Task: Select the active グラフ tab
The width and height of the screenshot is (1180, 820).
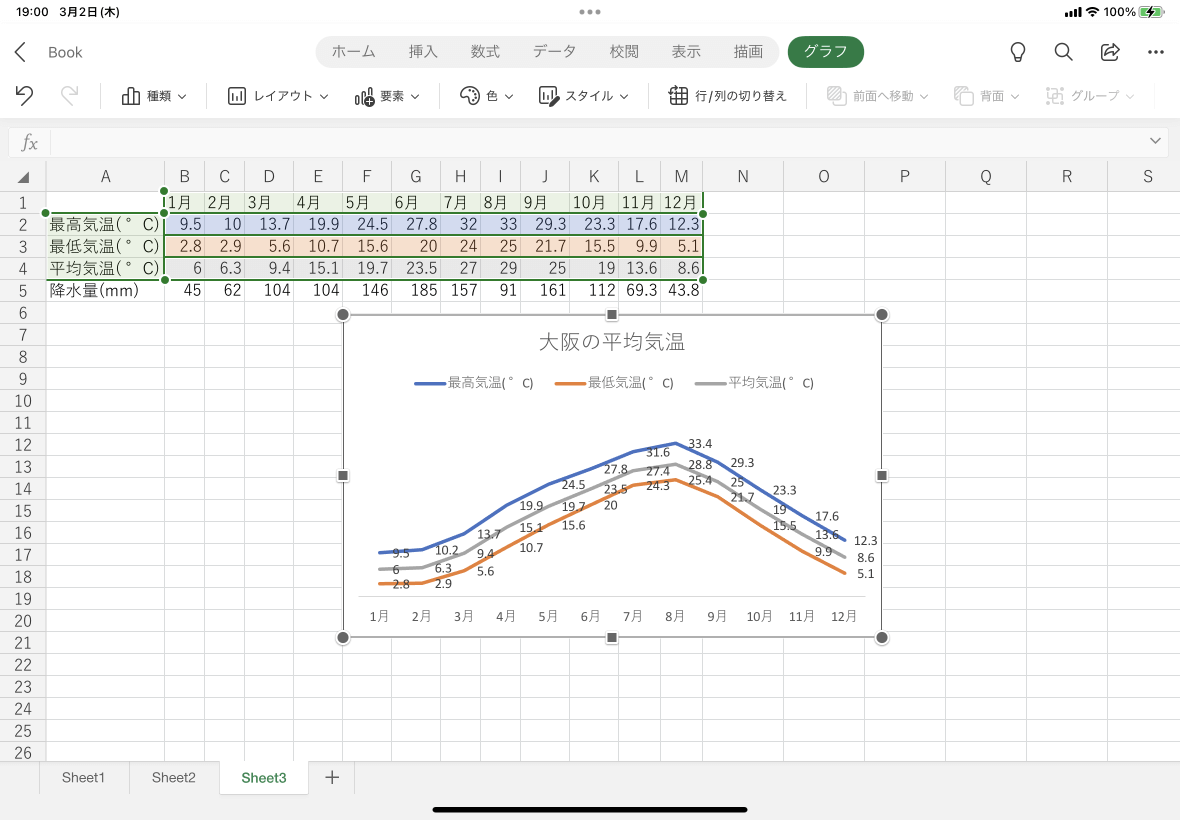Action: (x=826, y=52)
